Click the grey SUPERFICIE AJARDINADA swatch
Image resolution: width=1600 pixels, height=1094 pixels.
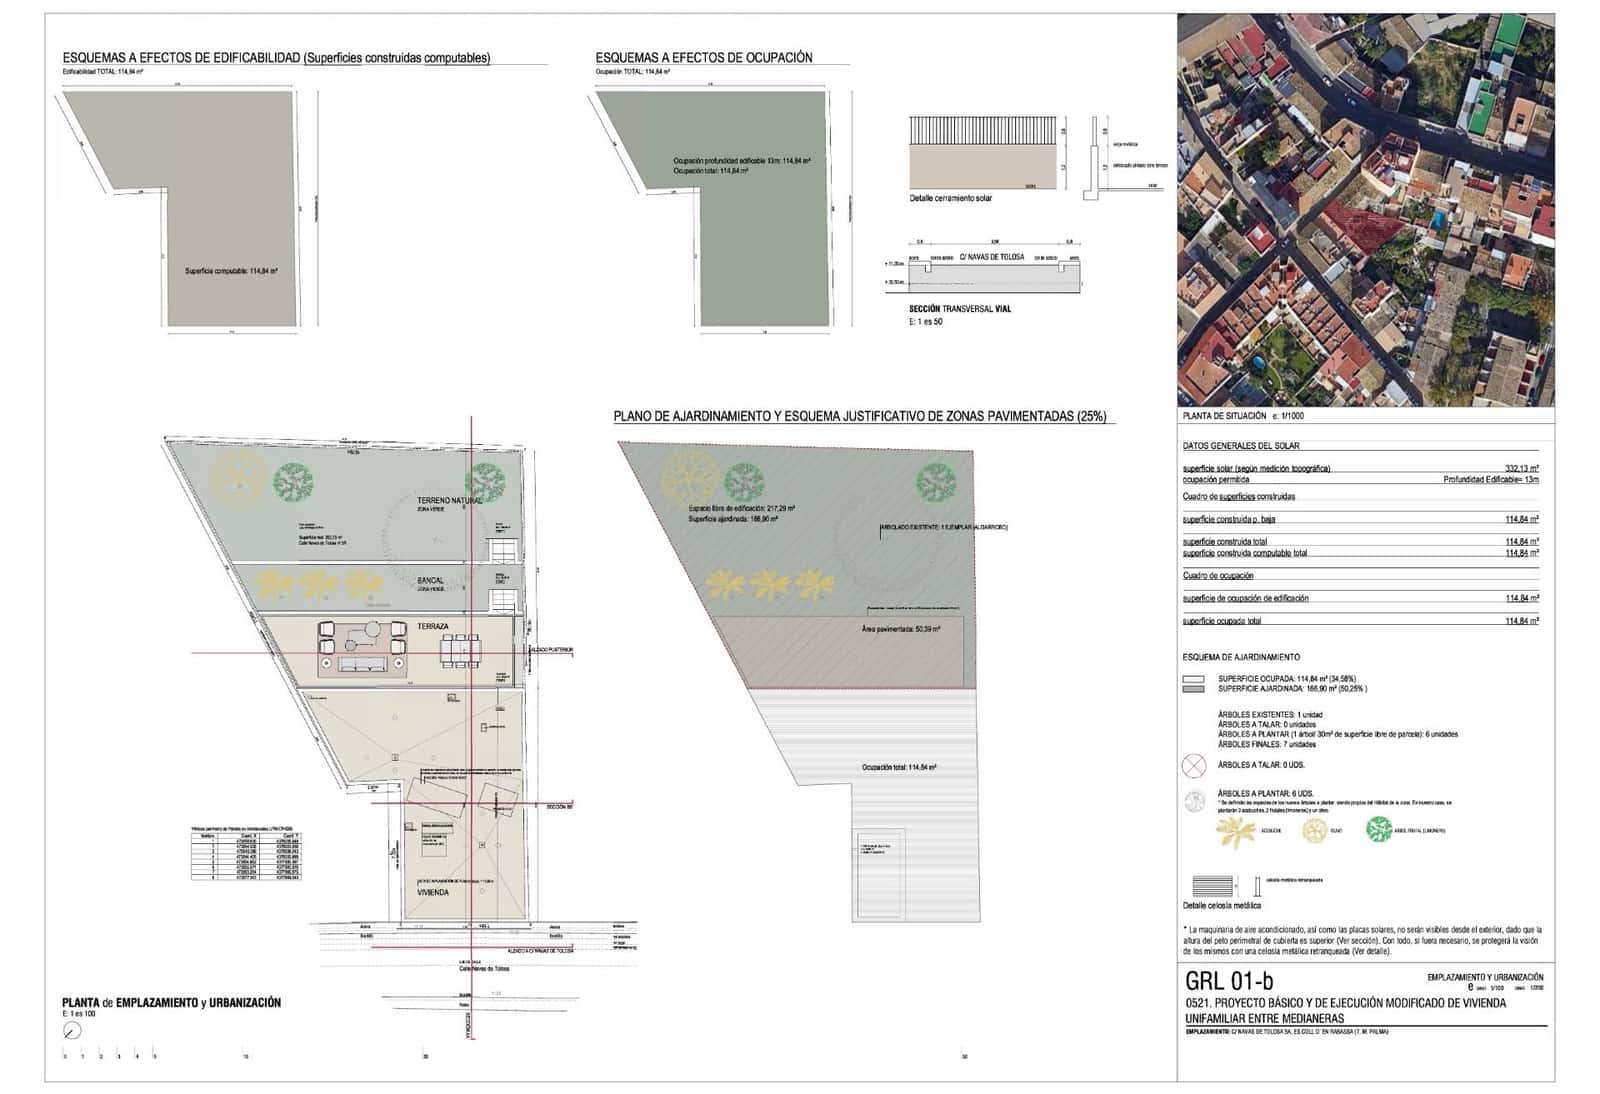point(1193,688)
